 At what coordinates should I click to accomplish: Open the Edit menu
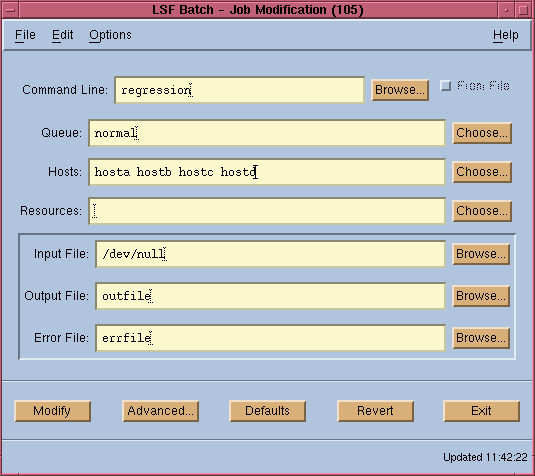pos(62,35)
